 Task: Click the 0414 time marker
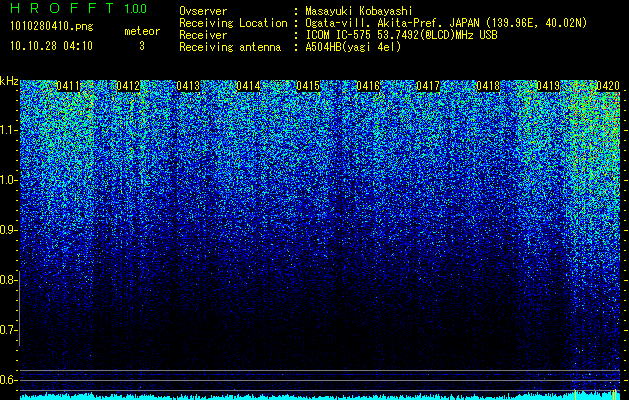point(248,86)
